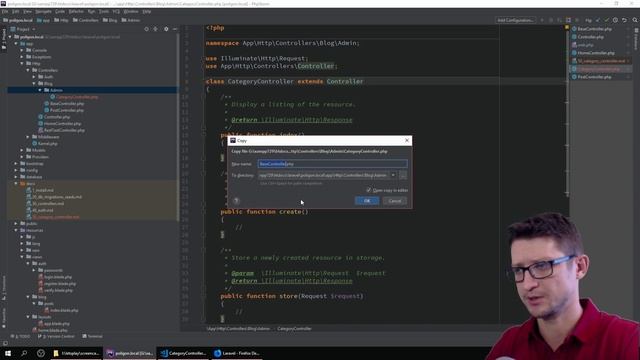Close the Copy dialog with X
Screen dimensions: 640x360
(407, 140)
